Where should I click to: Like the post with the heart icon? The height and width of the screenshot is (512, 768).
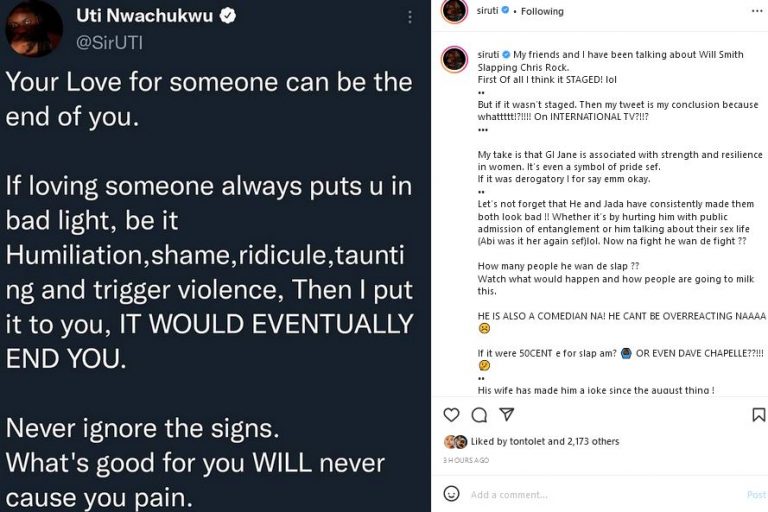[452, 415]
